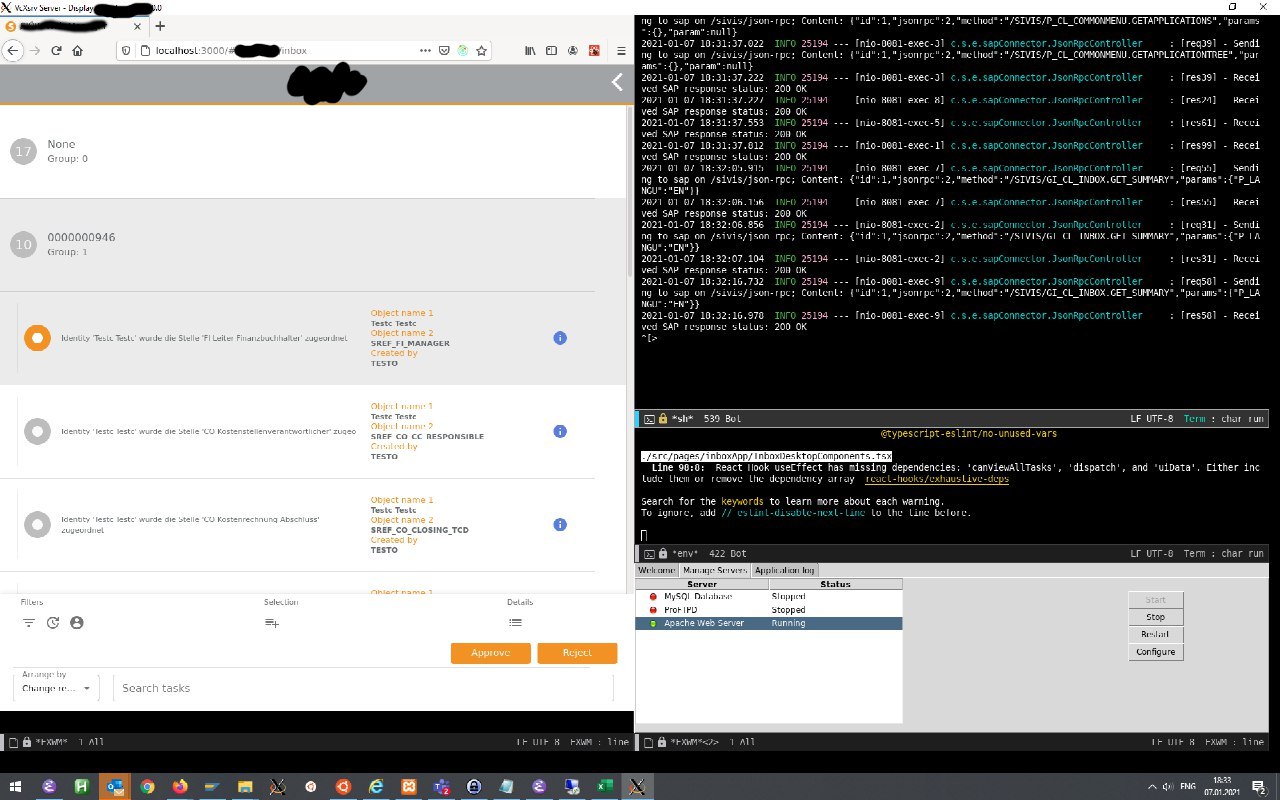Open Internet Explorer from the taskbar
The image size is (1280, 800).
[376, 786]
